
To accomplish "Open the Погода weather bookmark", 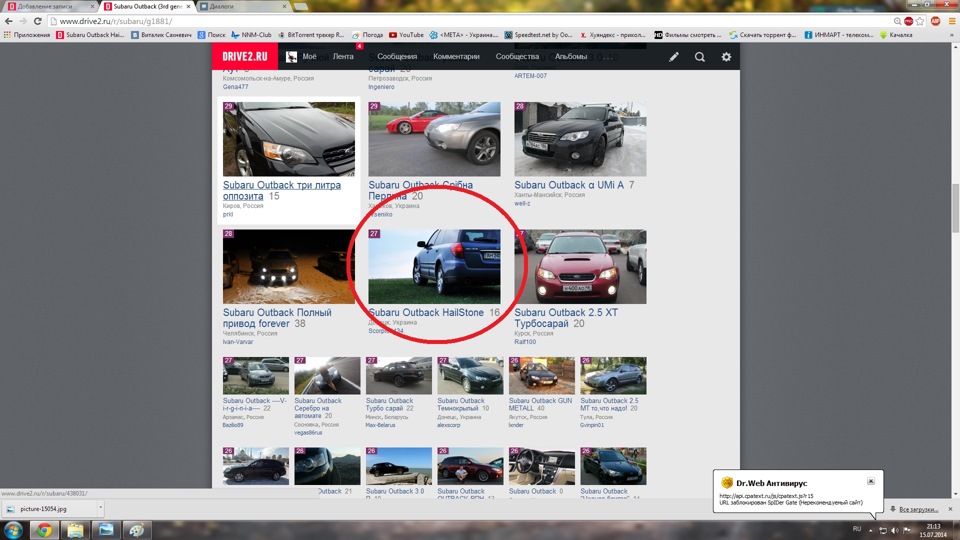I will (x=367, y=35).
